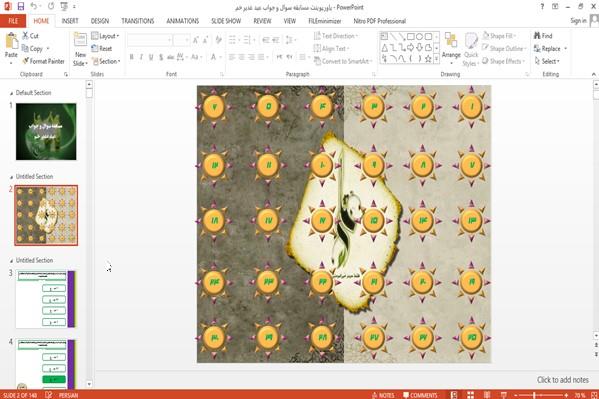The image size is (599, 399).
Task: Switch to the ANIMATIONS tab
Action: pos(183,21)
